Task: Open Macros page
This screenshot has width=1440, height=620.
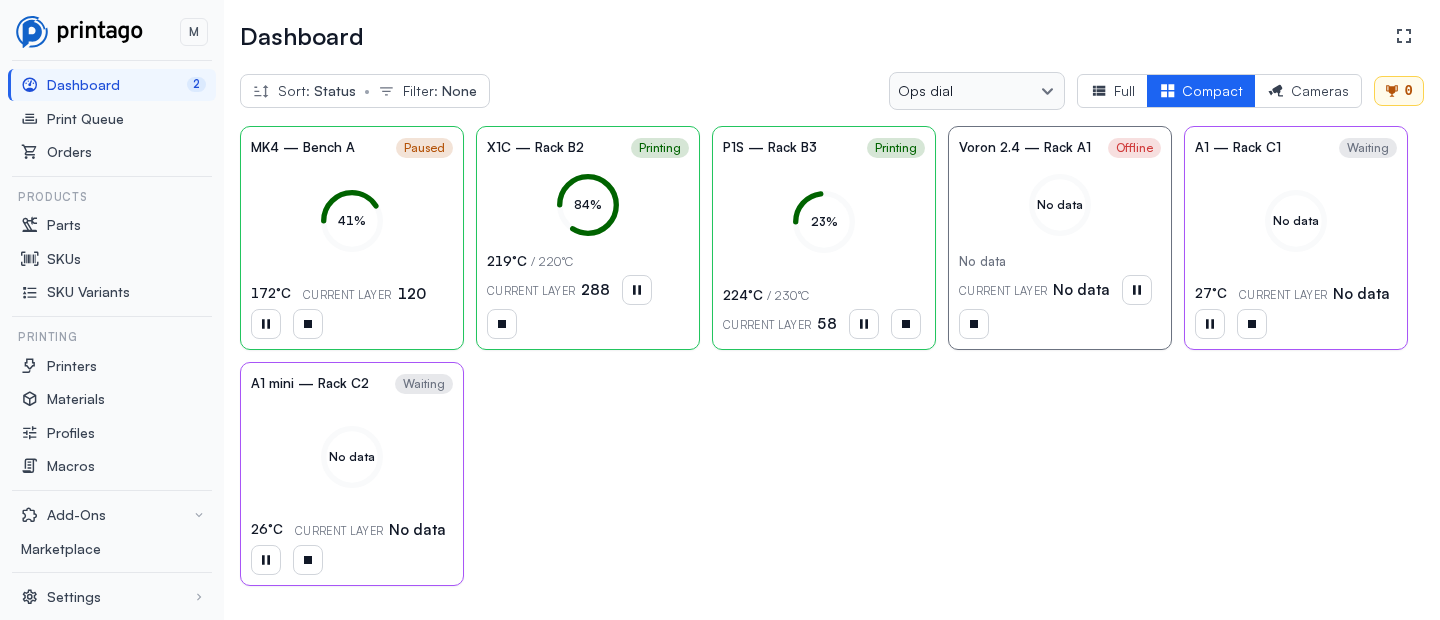Action: pos(112,466)
